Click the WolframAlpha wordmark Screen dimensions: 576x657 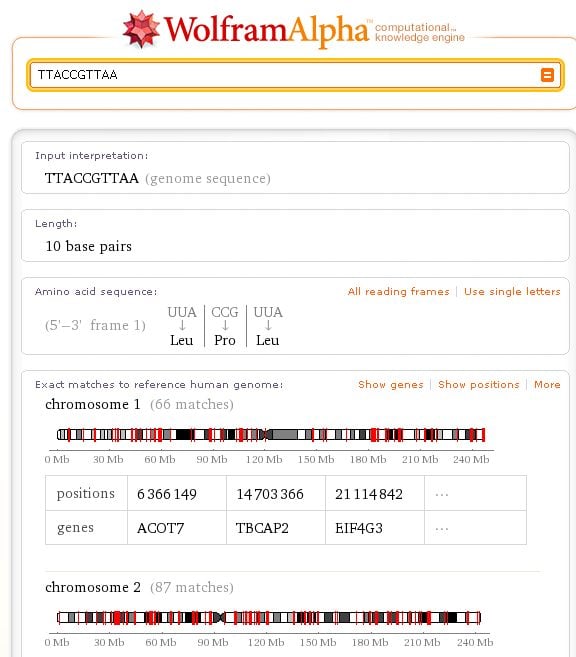pos(266,31)
